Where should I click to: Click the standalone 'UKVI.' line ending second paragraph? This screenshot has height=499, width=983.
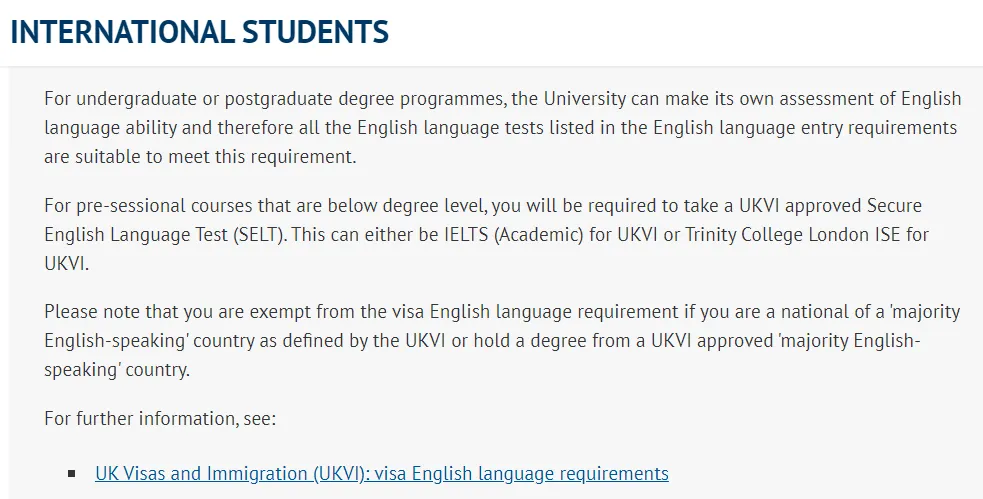(x=66, y=263)
